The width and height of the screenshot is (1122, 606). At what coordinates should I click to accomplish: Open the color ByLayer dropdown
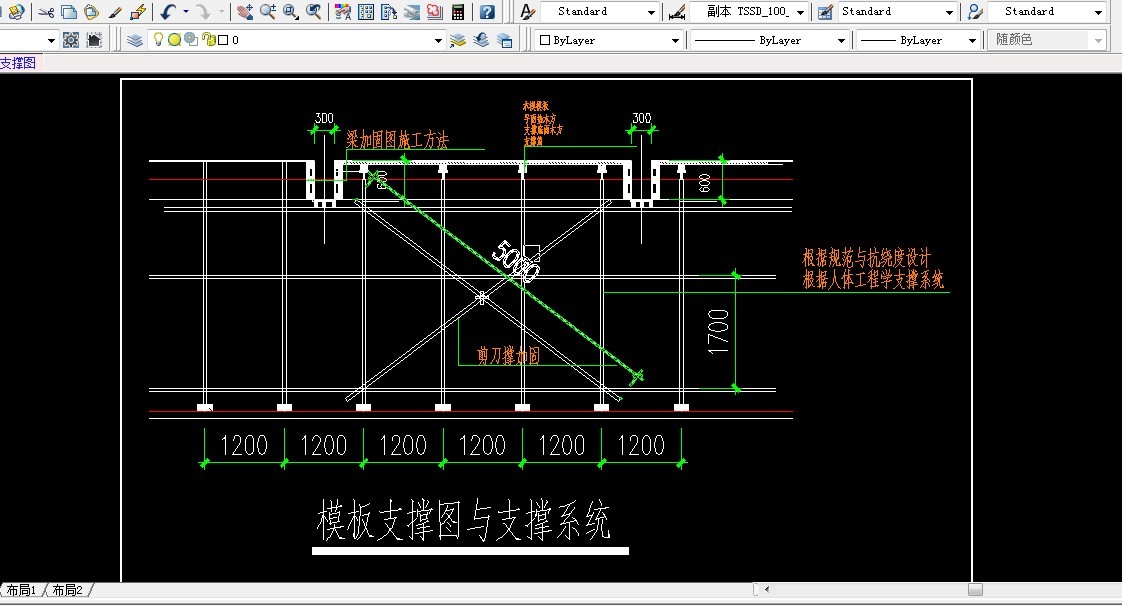click(675, 41)
